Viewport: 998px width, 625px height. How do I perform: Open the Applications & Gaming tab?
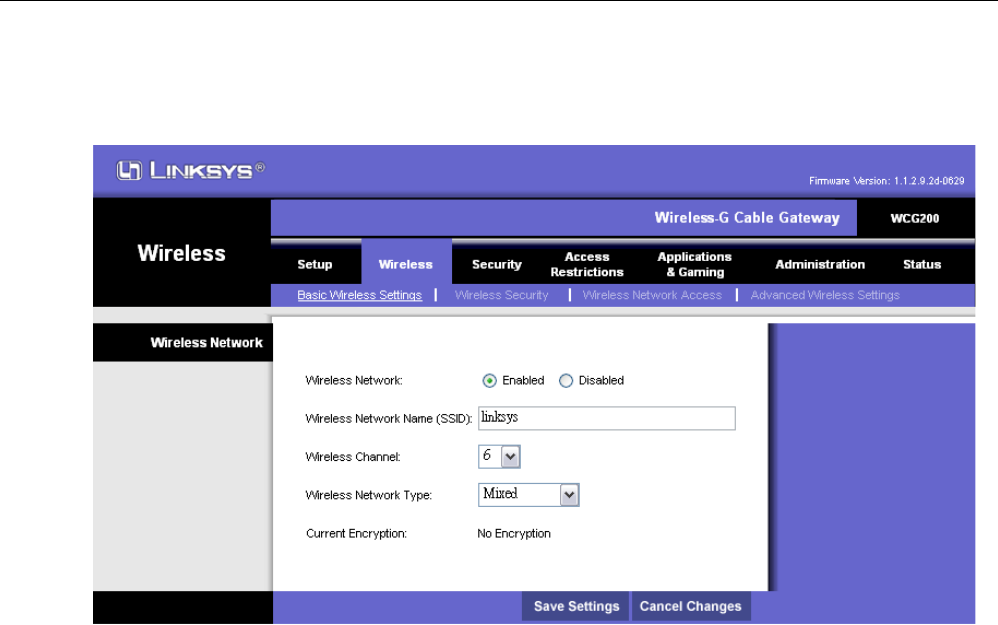point(694,264)
